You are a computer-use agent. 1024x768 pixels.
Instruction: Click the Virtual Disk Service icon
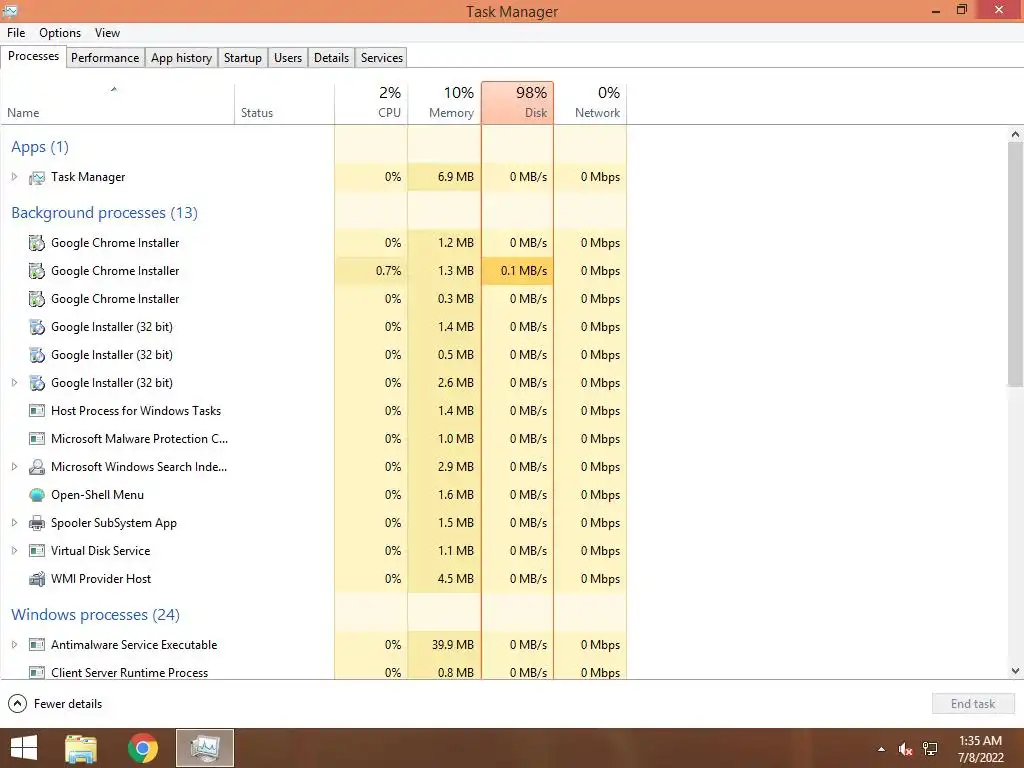[x=37, y=551]
